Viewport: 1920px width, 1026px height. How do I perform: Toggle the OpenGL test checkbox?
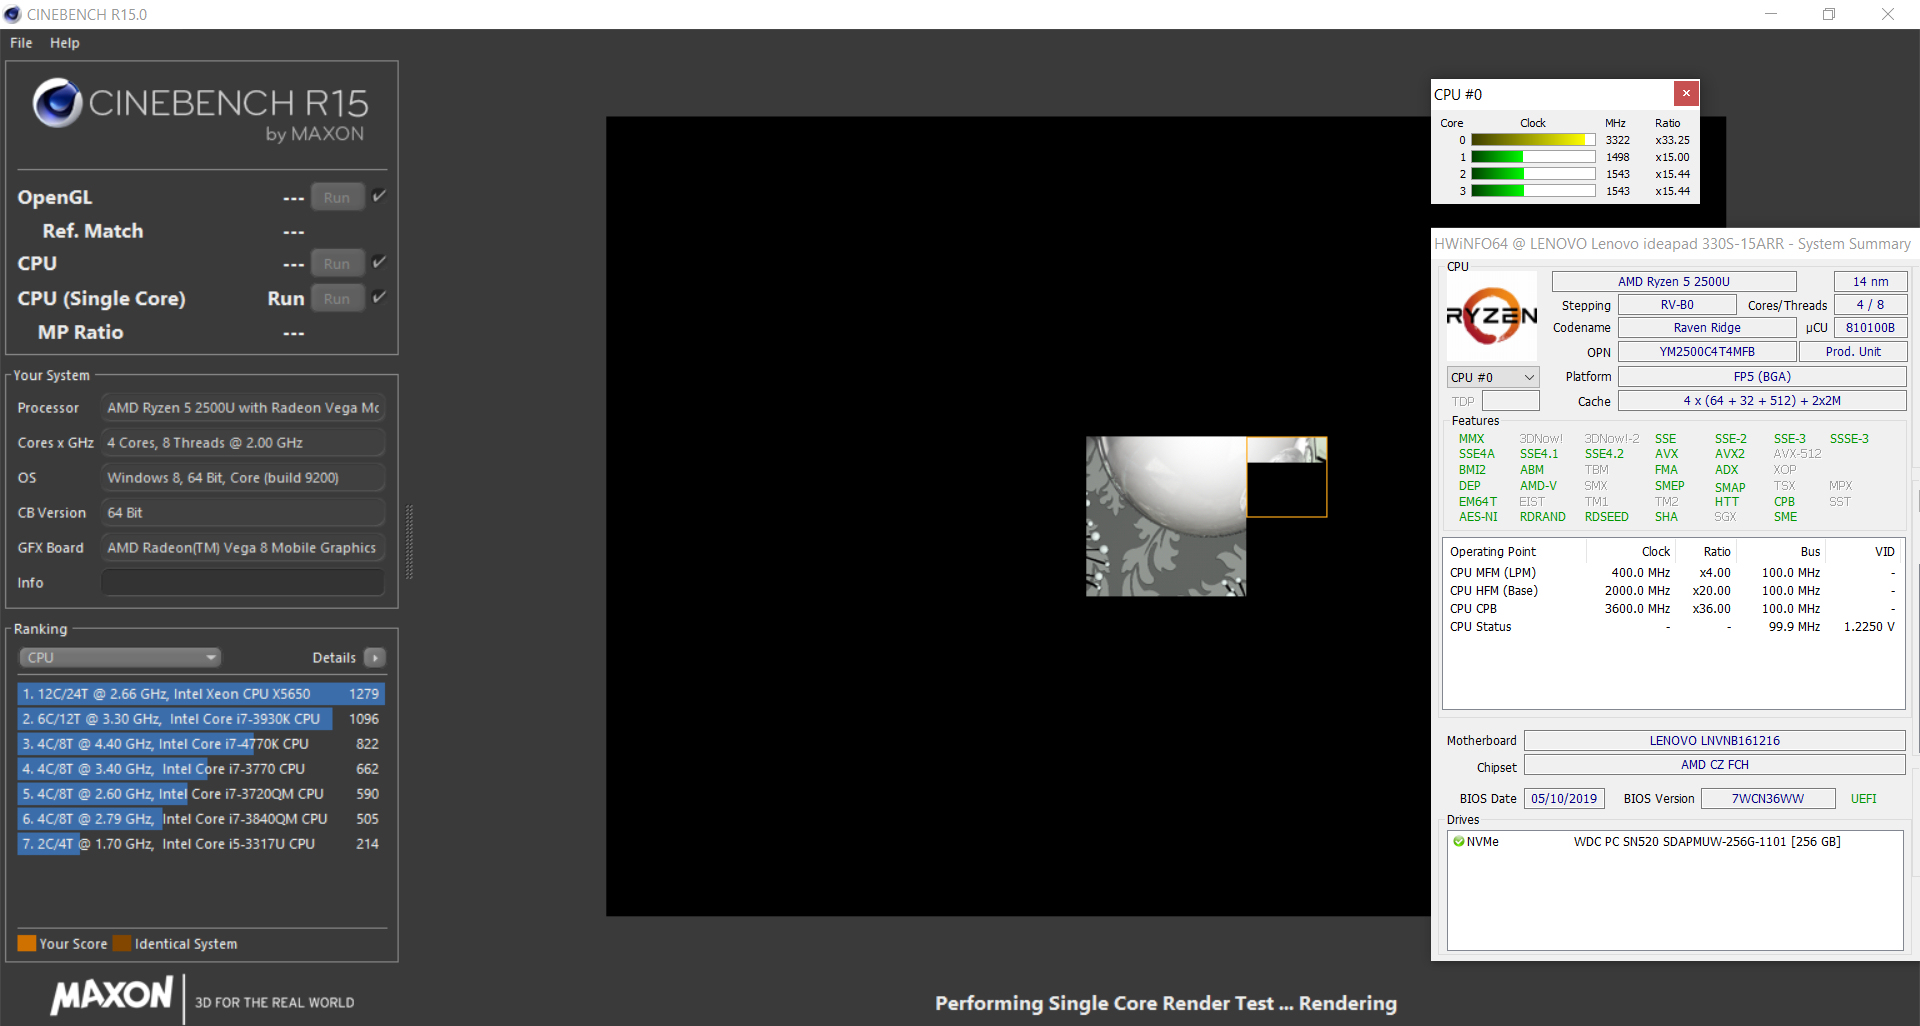[379, 196]
